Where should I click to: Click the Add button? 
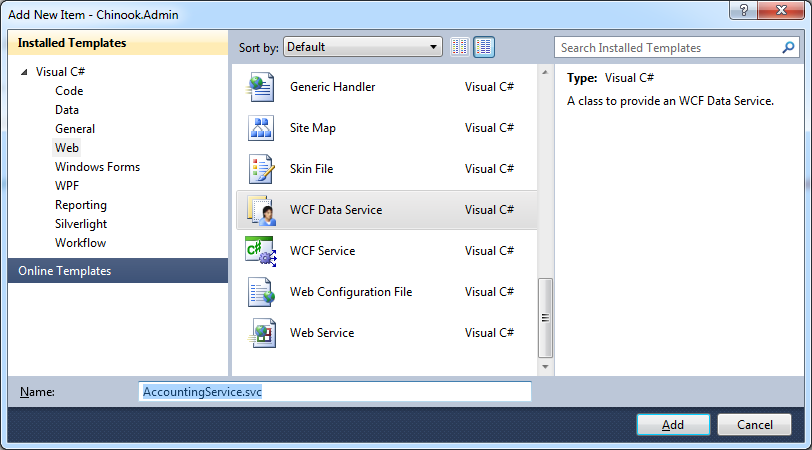673,425
